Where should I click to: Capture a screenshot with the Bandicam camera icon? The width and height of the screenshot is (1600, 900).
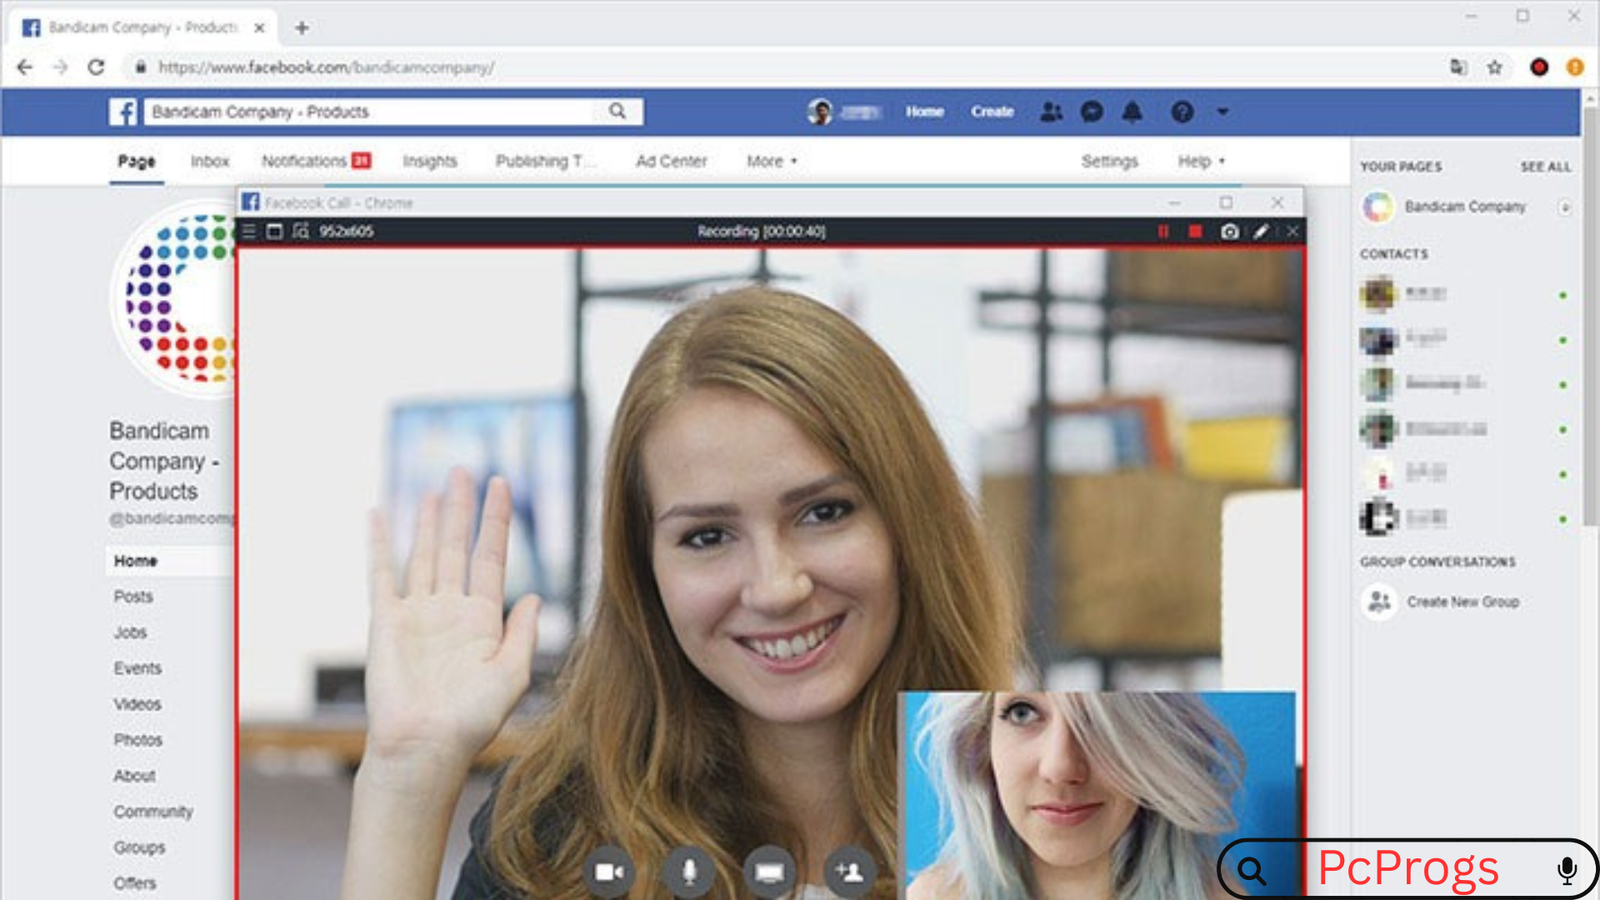1229,231
